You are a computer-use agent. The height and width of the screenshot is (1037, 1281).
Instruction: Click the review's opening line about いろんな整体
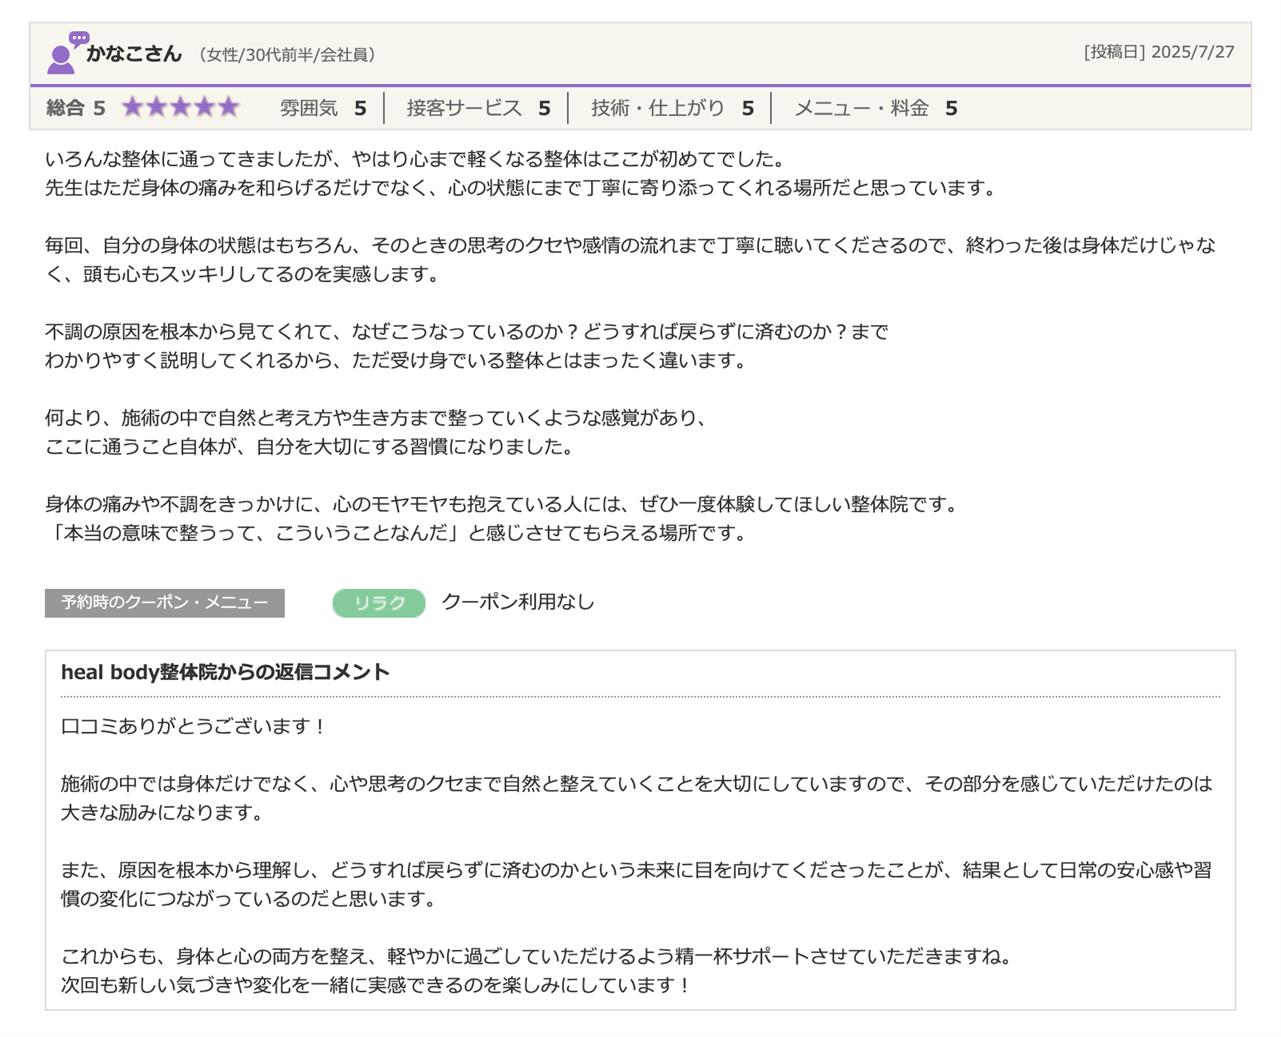tap(416, 159)
